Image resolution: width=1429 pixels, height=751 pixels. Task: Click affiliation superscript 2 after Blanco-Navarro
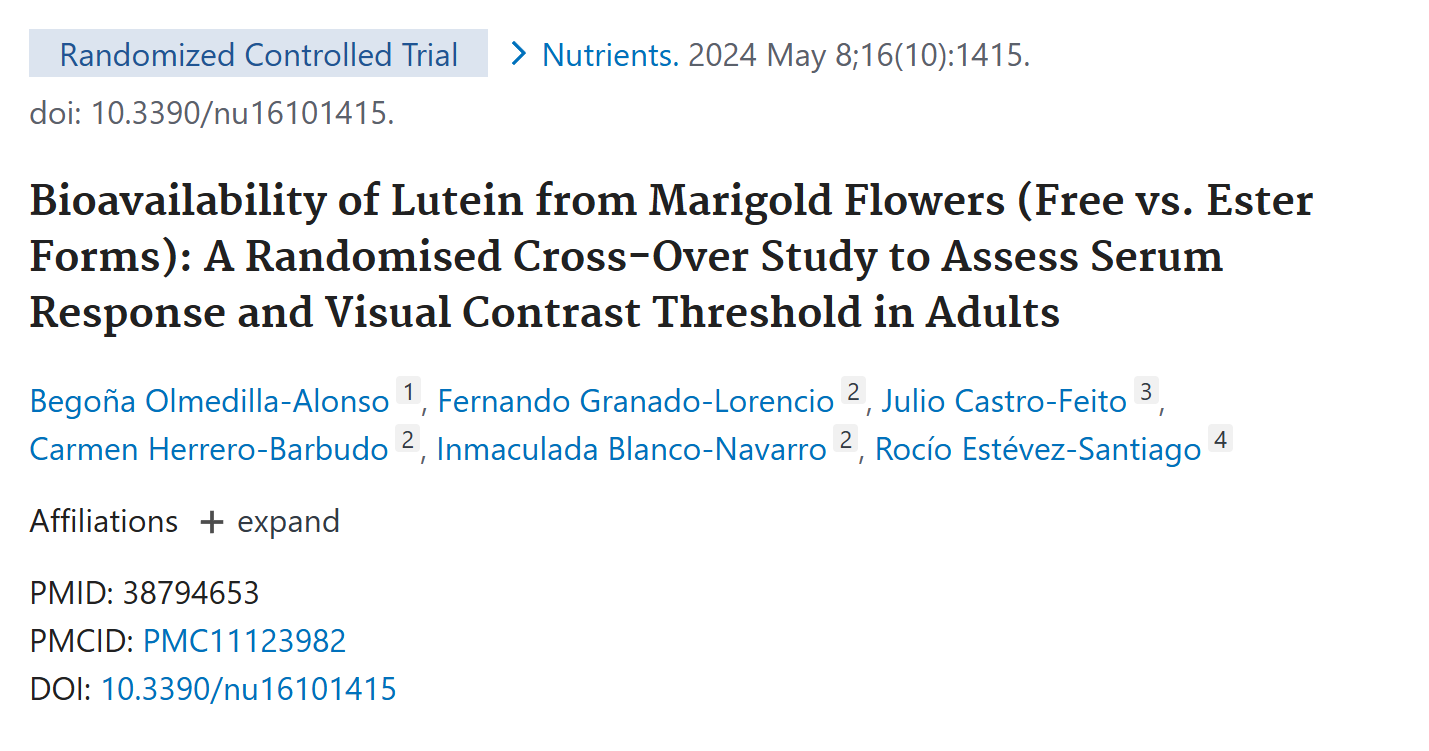846,439
